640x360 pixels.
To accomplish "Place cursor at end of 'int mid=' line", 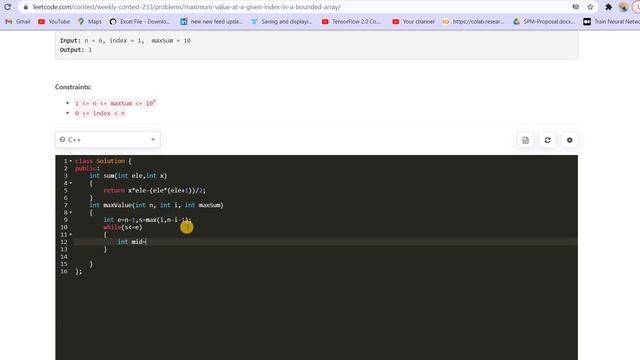I will (x=146, y=242).
